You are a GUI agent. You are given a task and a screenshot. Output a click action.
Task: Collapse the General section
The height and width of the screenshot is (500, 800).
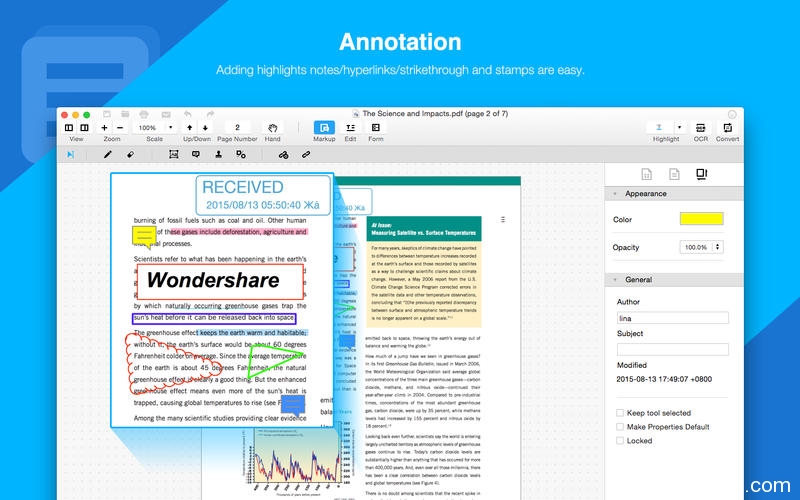pyautogui.click(x=615, y=280)
